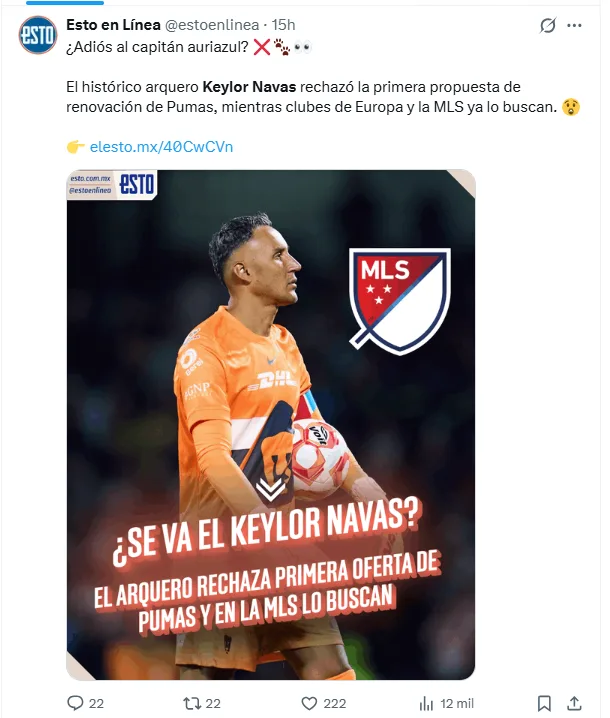Click the 222 likes count

click(x=335, y=703)
